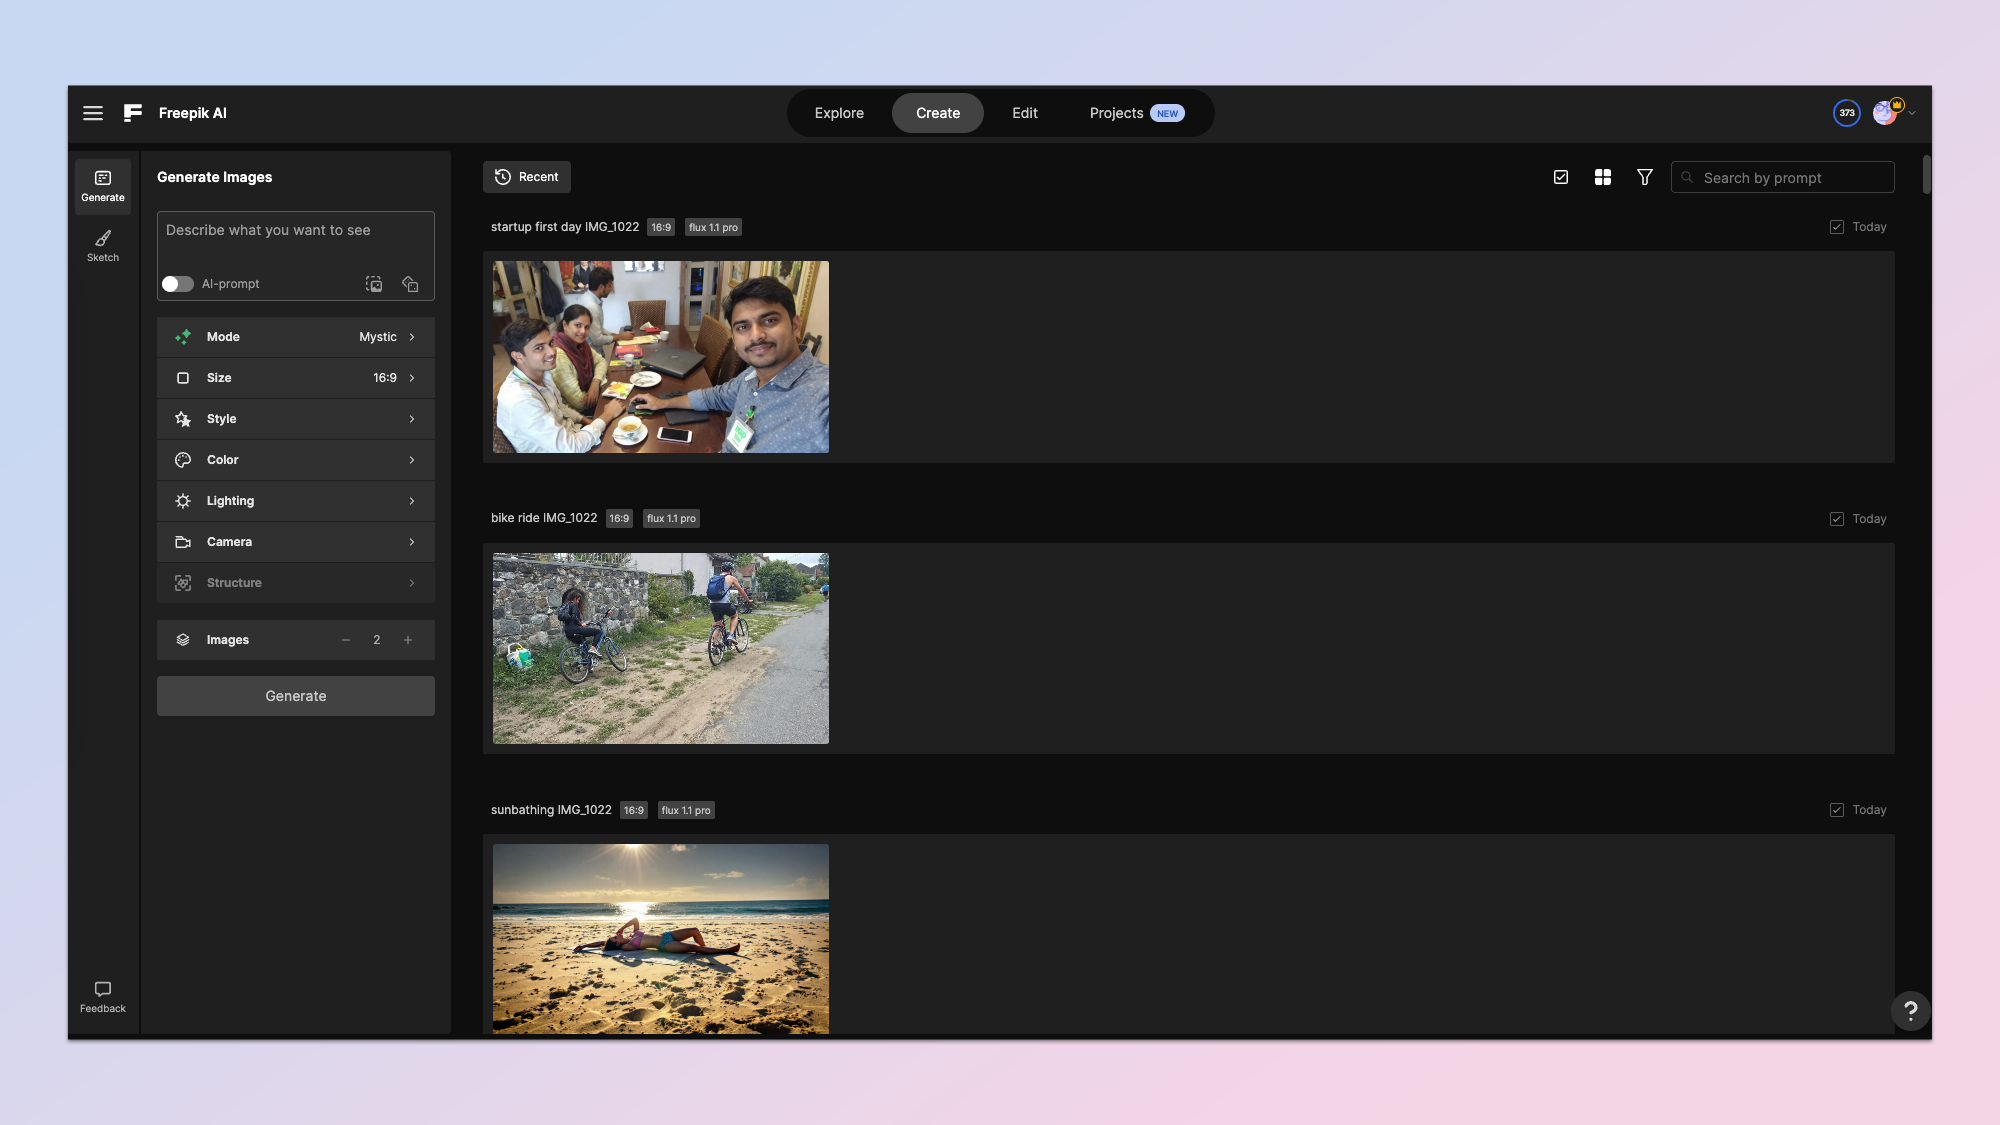The image size is (2000, 1125).
Task: Open the Feedback icon
Action: click(103, 997)
